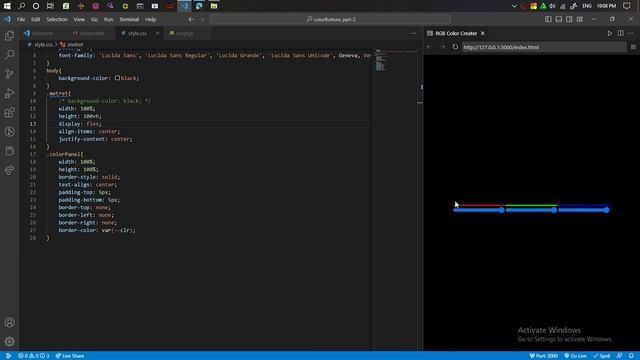Open the remote window status icon
Screen dimensions: 640x360
pos(8,356)
